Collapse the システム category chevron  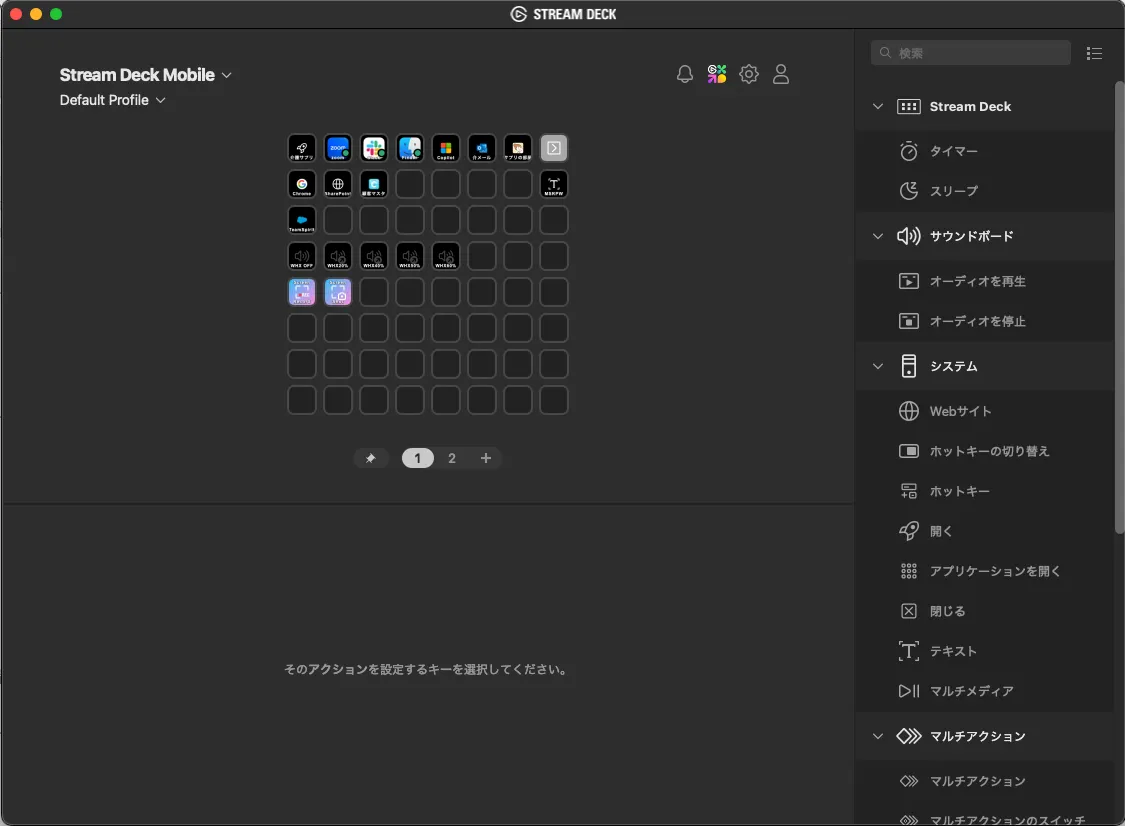pos(877,366)
